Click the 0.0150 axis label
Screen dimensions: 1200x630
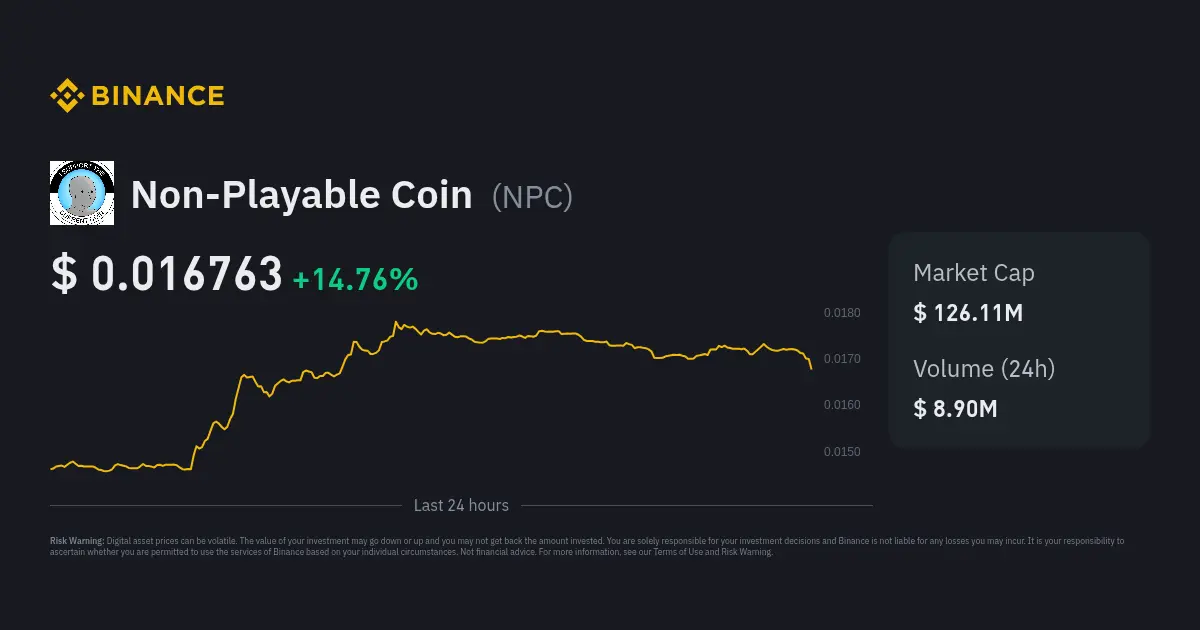click(841, 452)
